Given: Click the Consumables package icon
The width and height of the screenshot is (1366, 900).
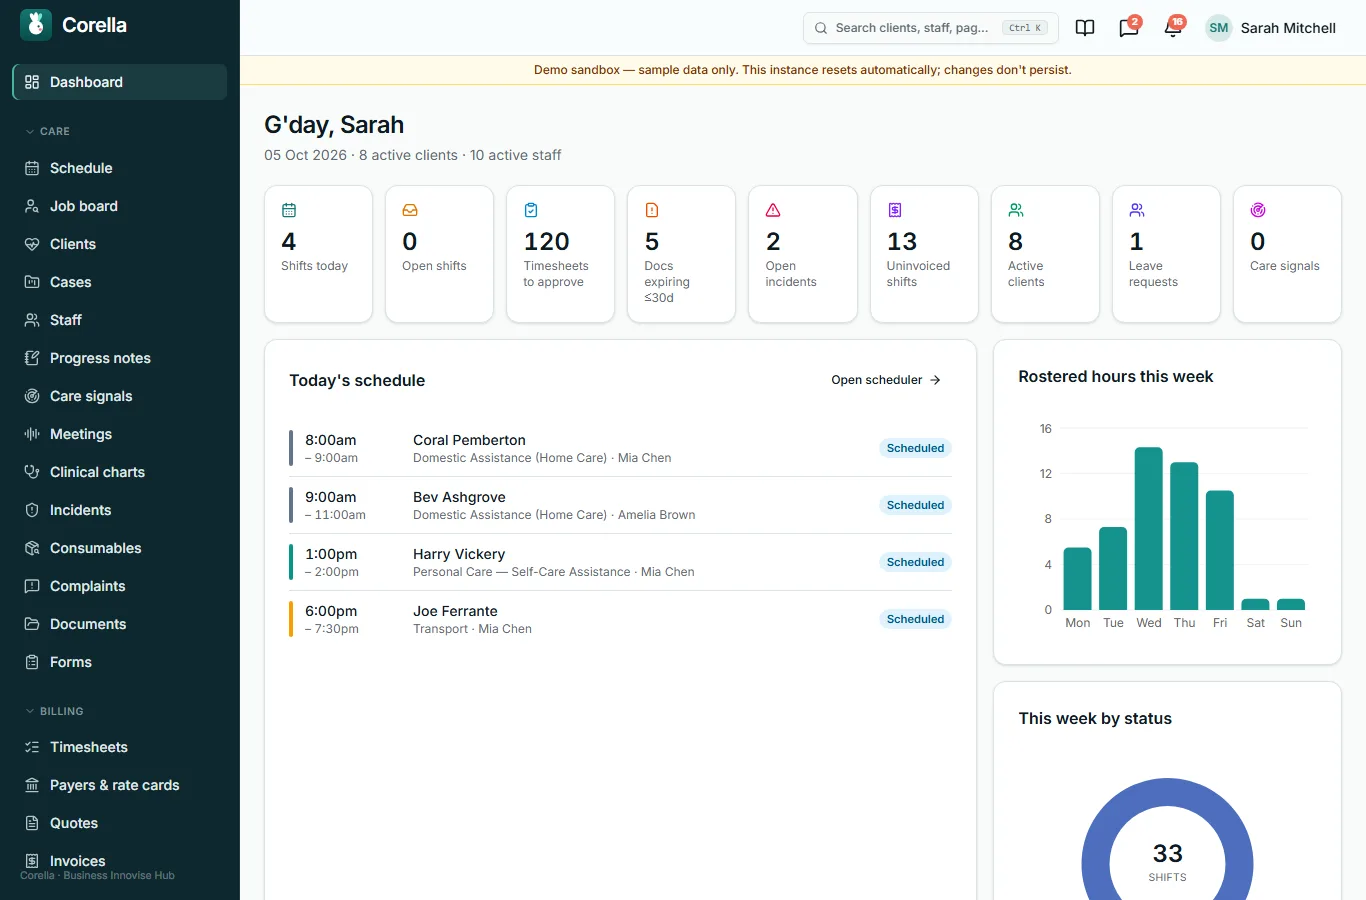Looking at the screenshot, I should pos(32,548).
